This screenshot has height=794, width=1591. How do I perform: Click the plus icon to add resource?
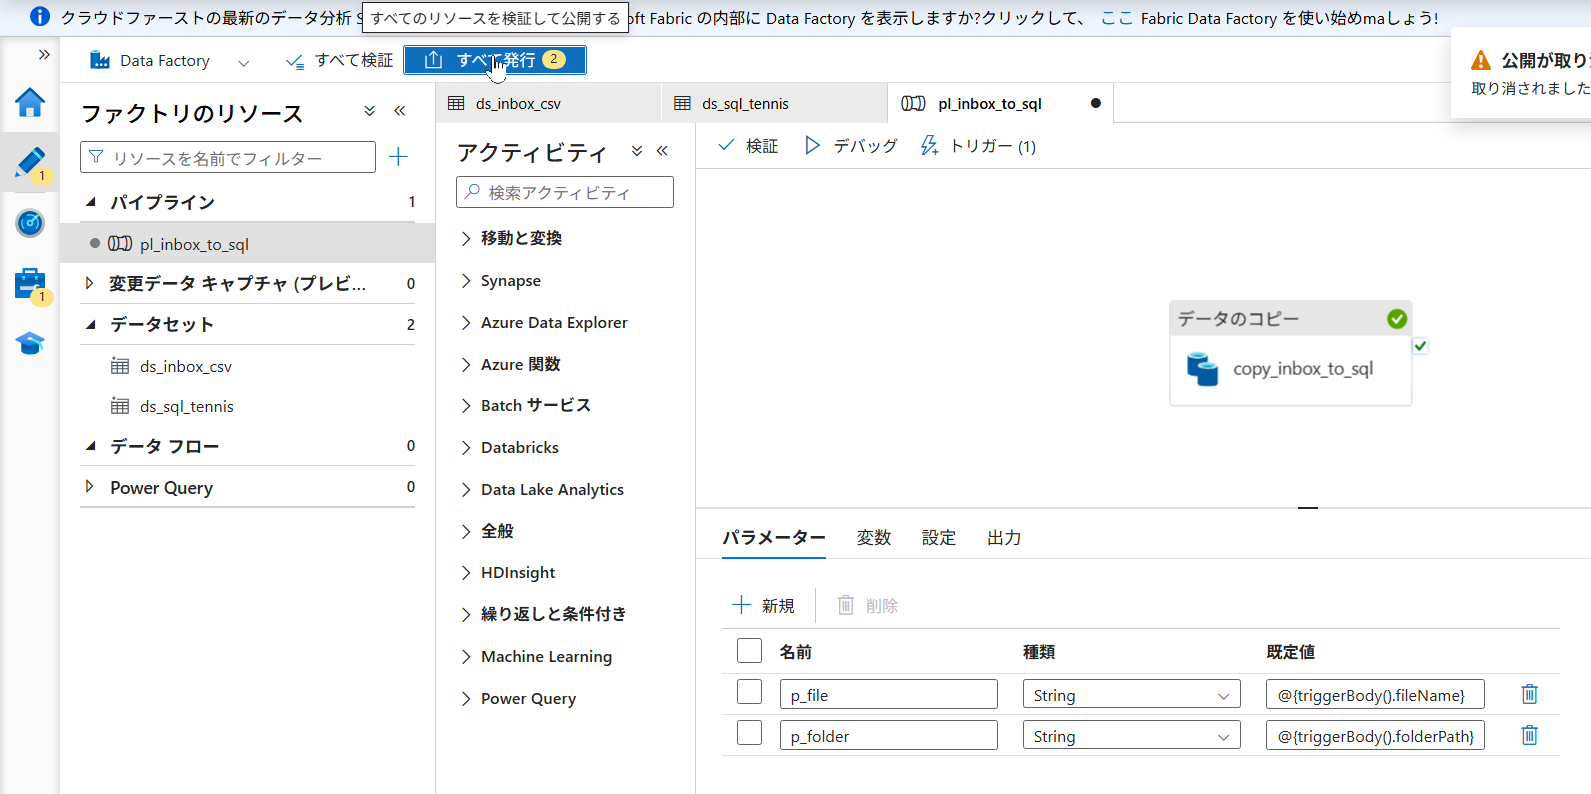coord(398,157)
